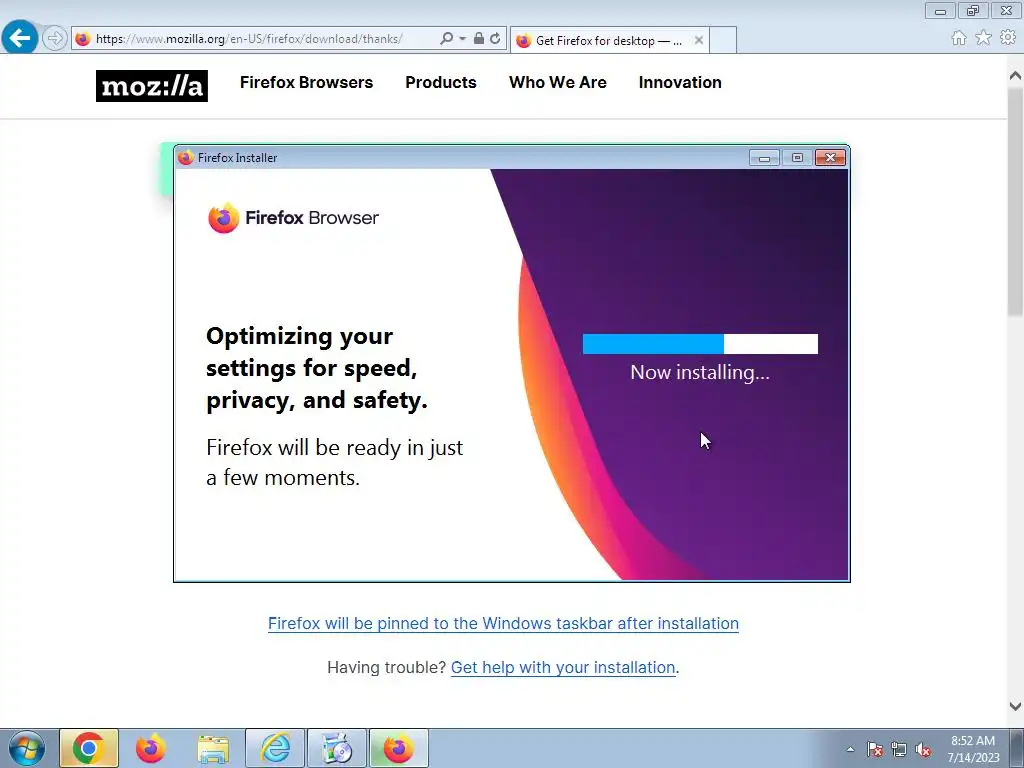This screenshot has height=768, width=1024.
Task: Close the Firefox Installer window
Action: tap(830, 157)
